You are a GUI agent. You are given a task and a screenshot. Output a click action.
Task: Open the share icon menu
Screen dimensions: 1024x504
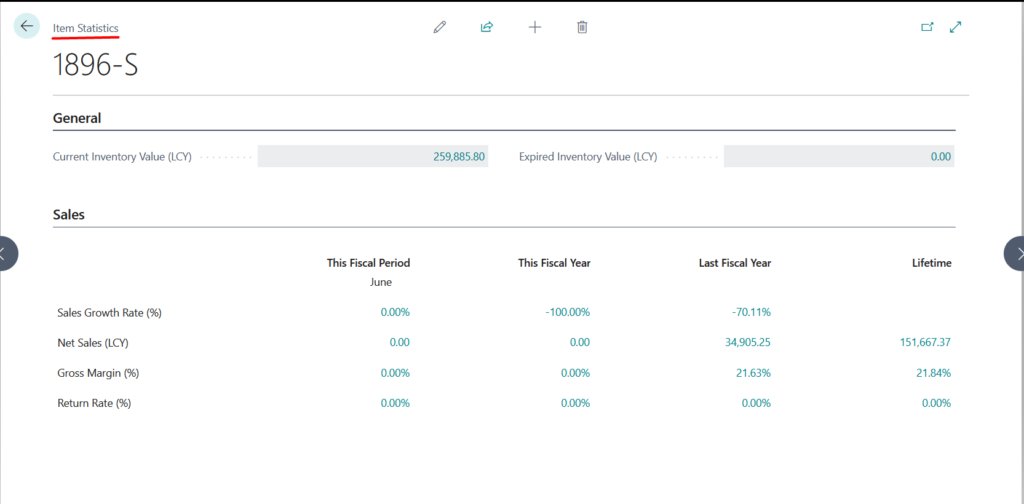point(487,27)
